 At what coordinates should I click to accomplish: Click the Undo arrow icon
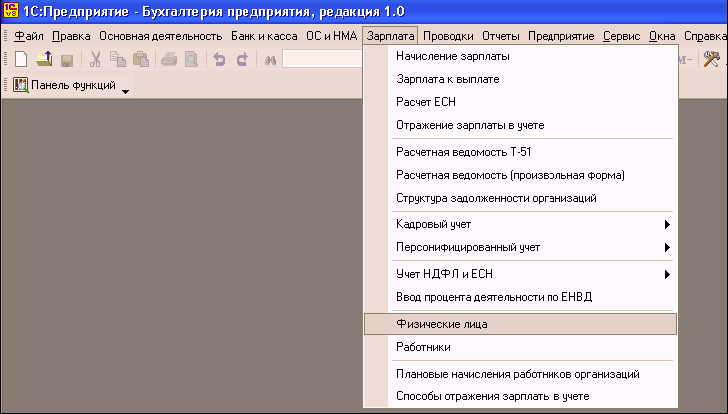tap(219, 60)
